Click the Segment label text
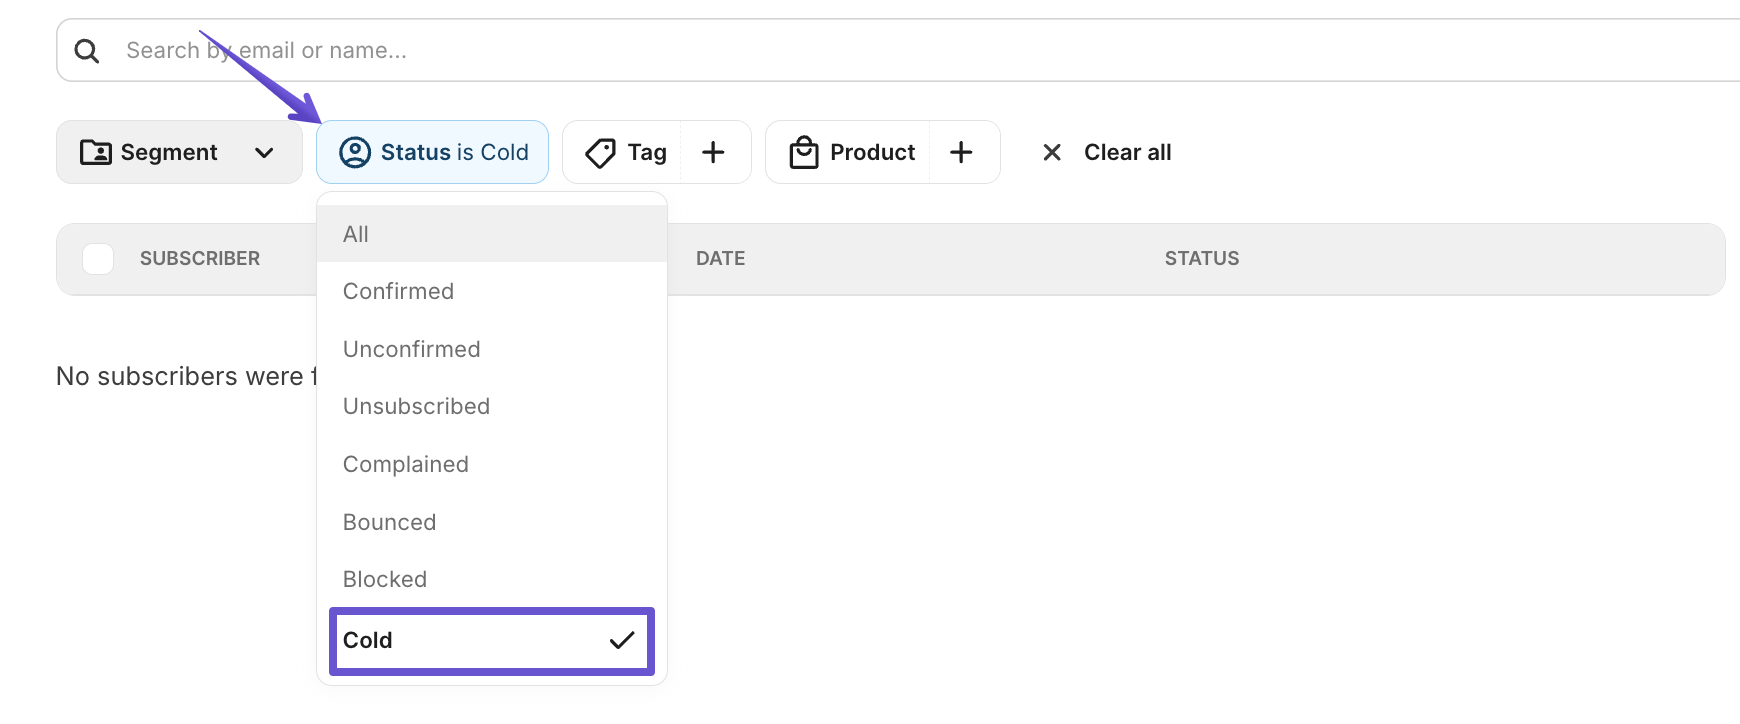The width and height of the screenshot is (1740, 724). tap(169, 152)
